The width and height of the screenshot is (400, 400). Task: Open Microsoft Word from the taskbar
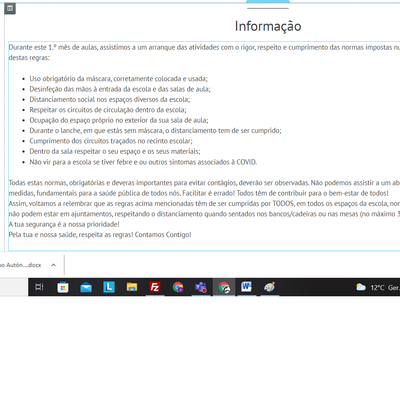tap(247, 287)
